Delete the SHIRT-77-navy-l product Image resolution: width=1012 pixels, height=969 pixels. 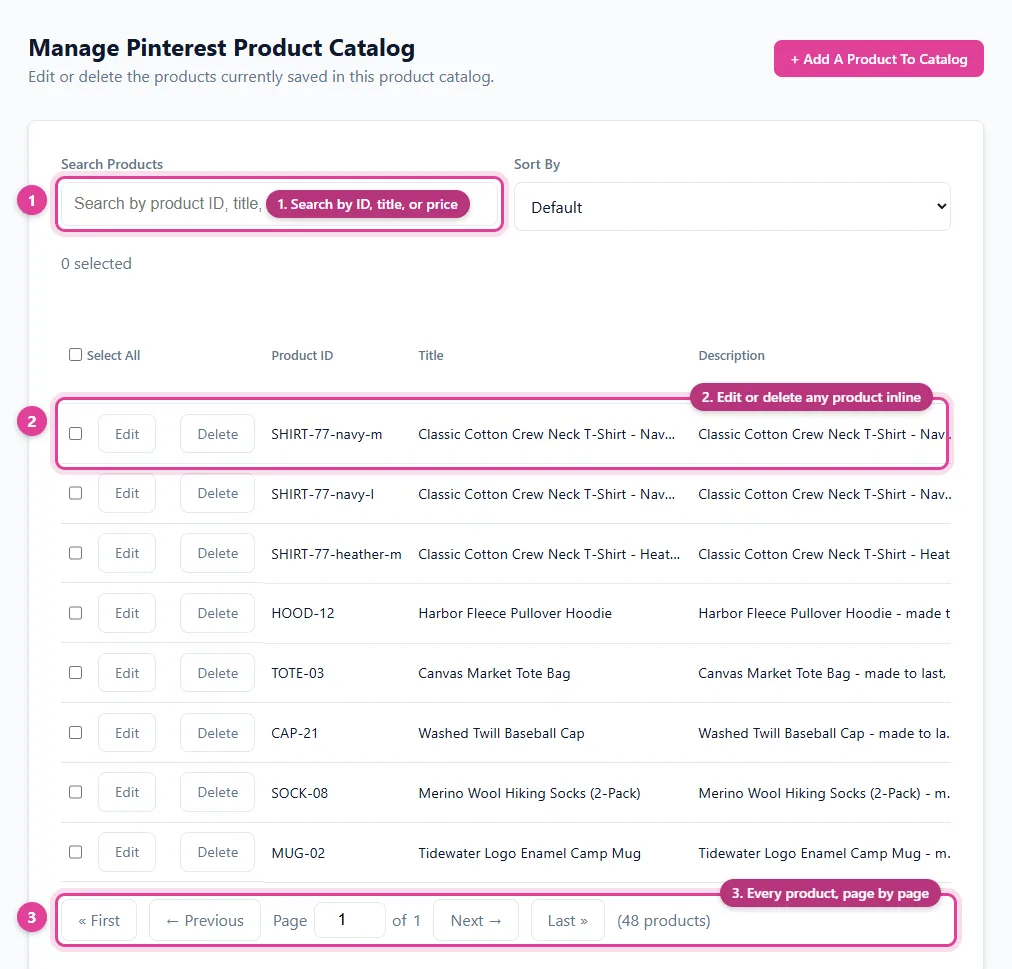tap(218, 493)
